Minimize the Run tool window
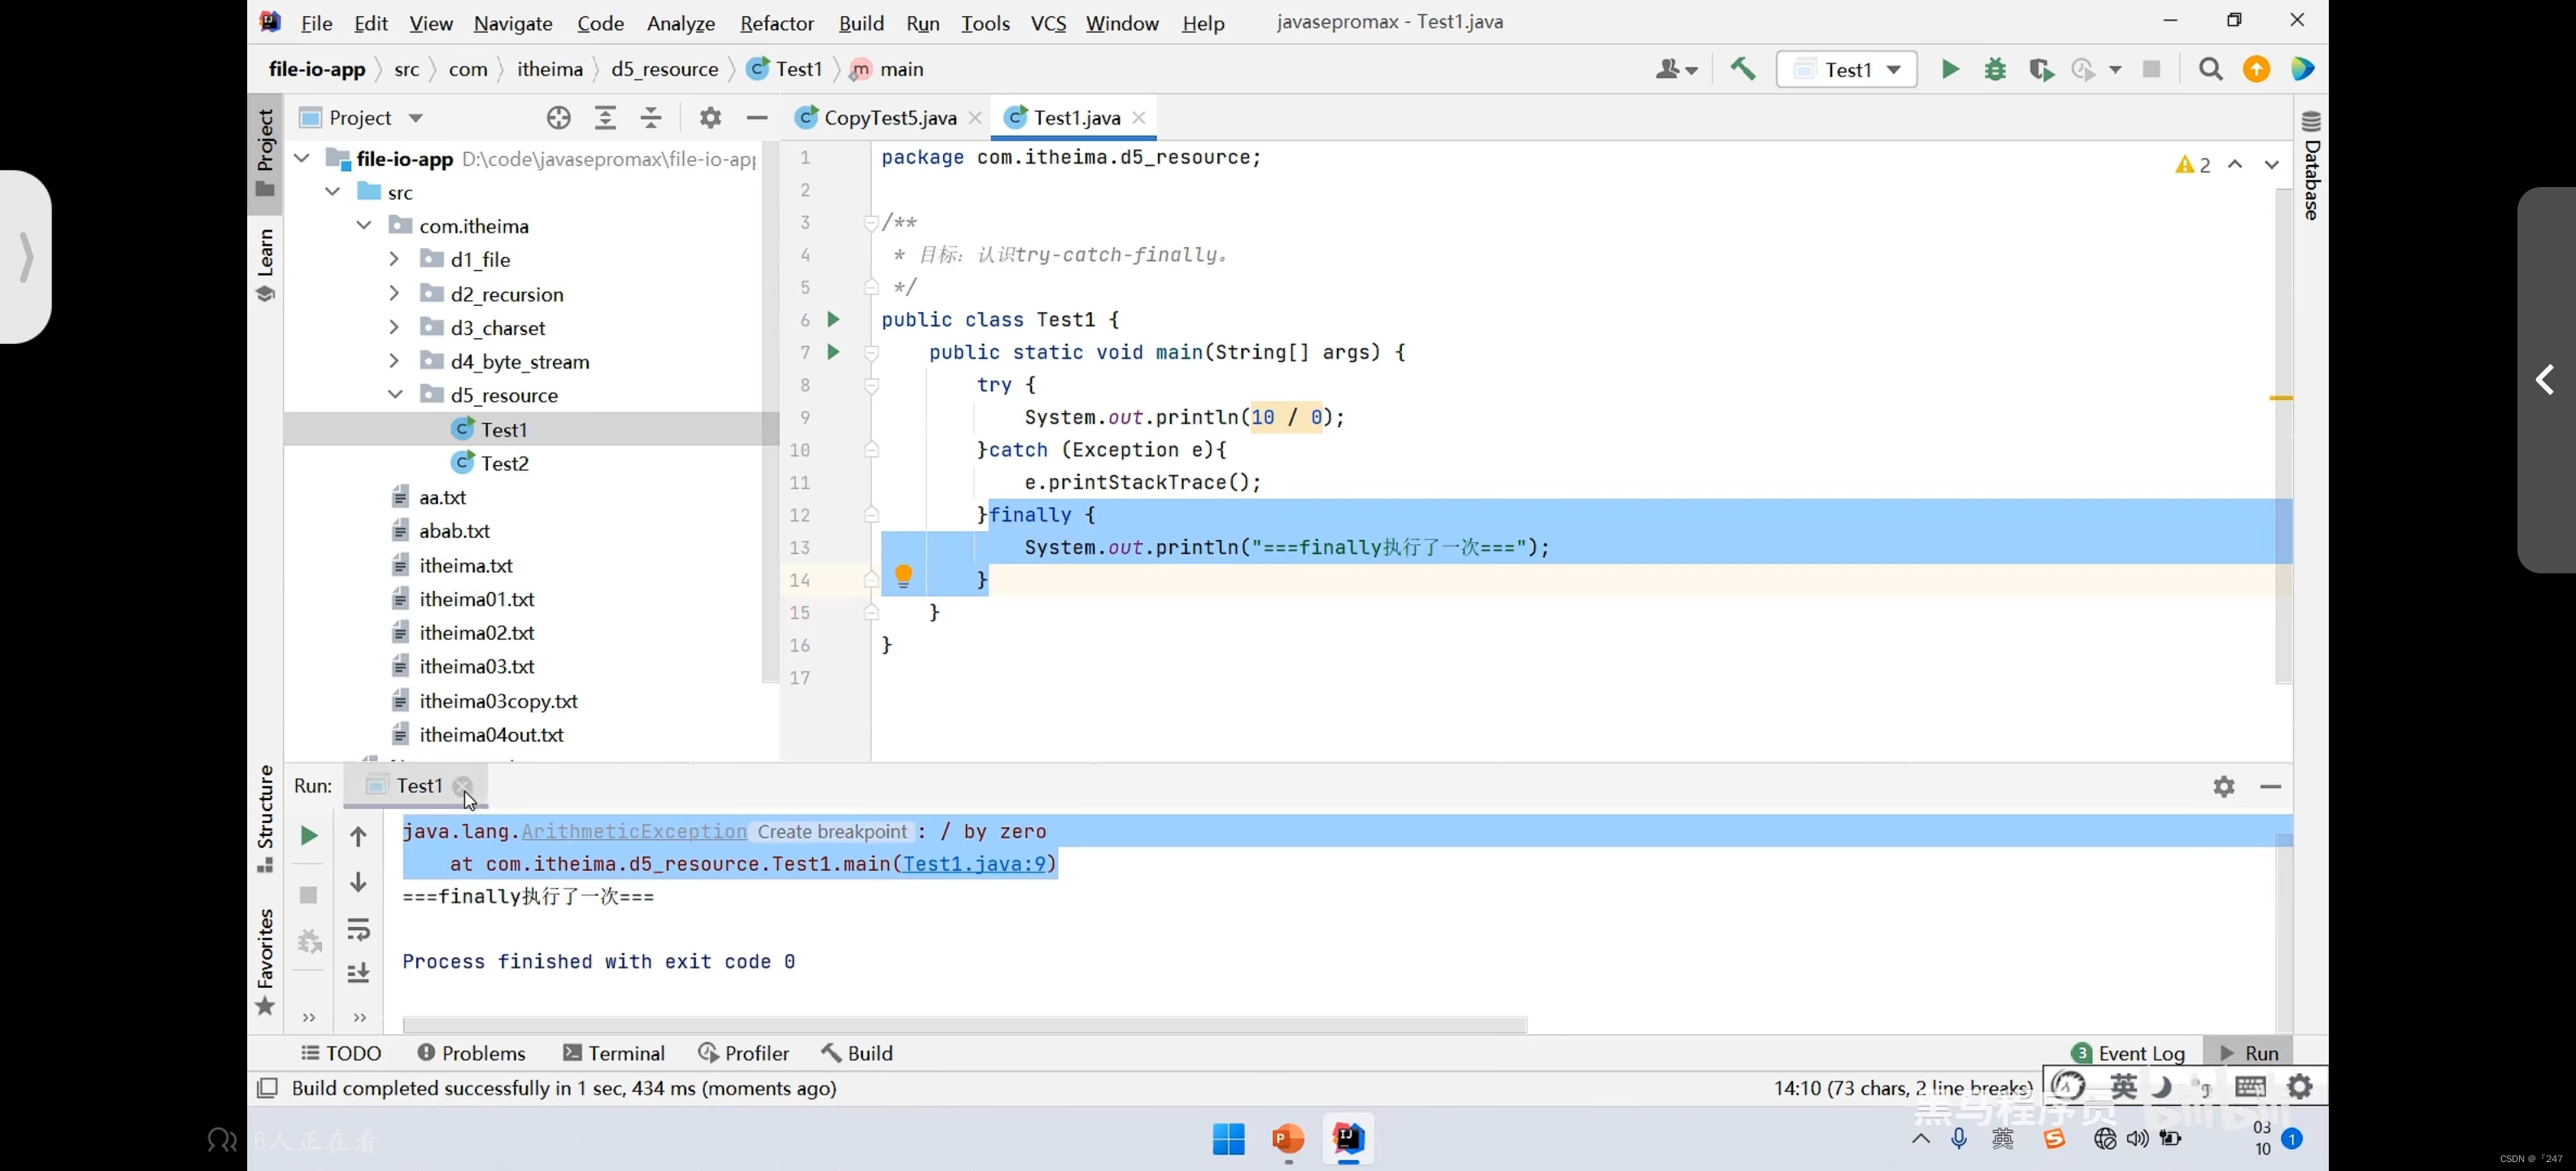2576x1171 pixels. (x=2270, y=787)
